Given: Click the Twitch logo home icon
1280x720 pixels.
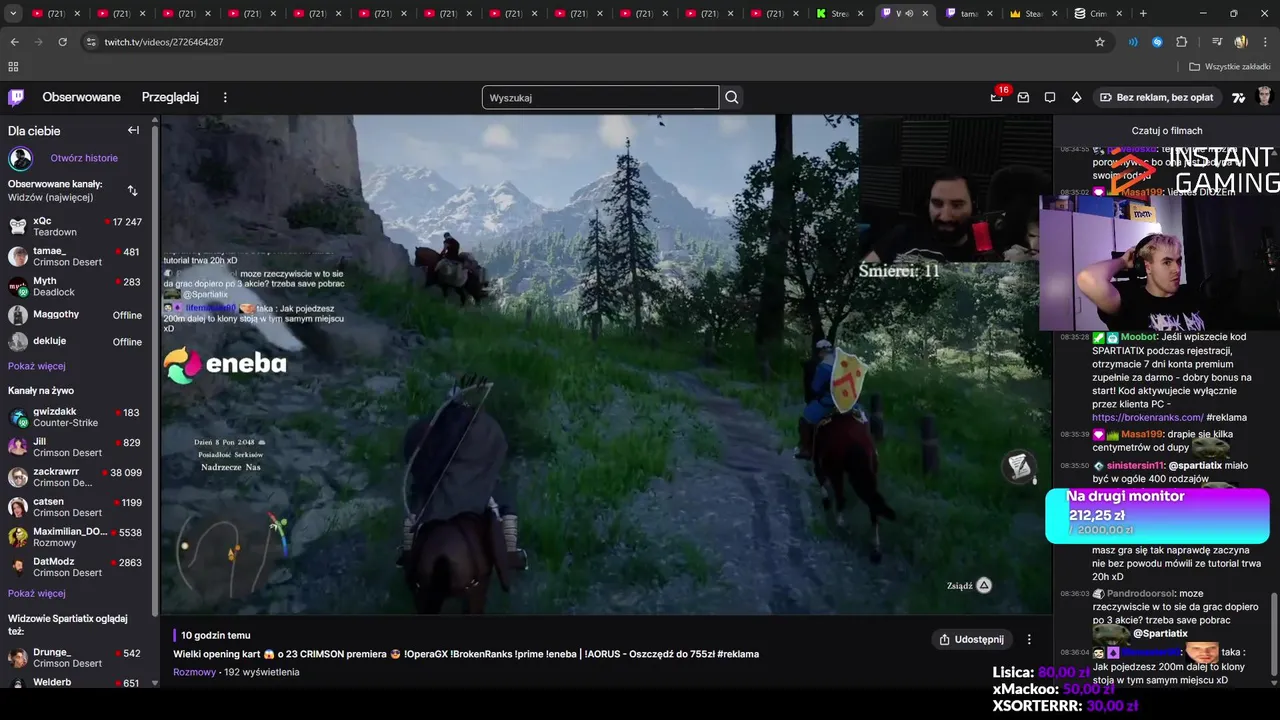Looking at the screenshot, I should [x=16, y=97].
